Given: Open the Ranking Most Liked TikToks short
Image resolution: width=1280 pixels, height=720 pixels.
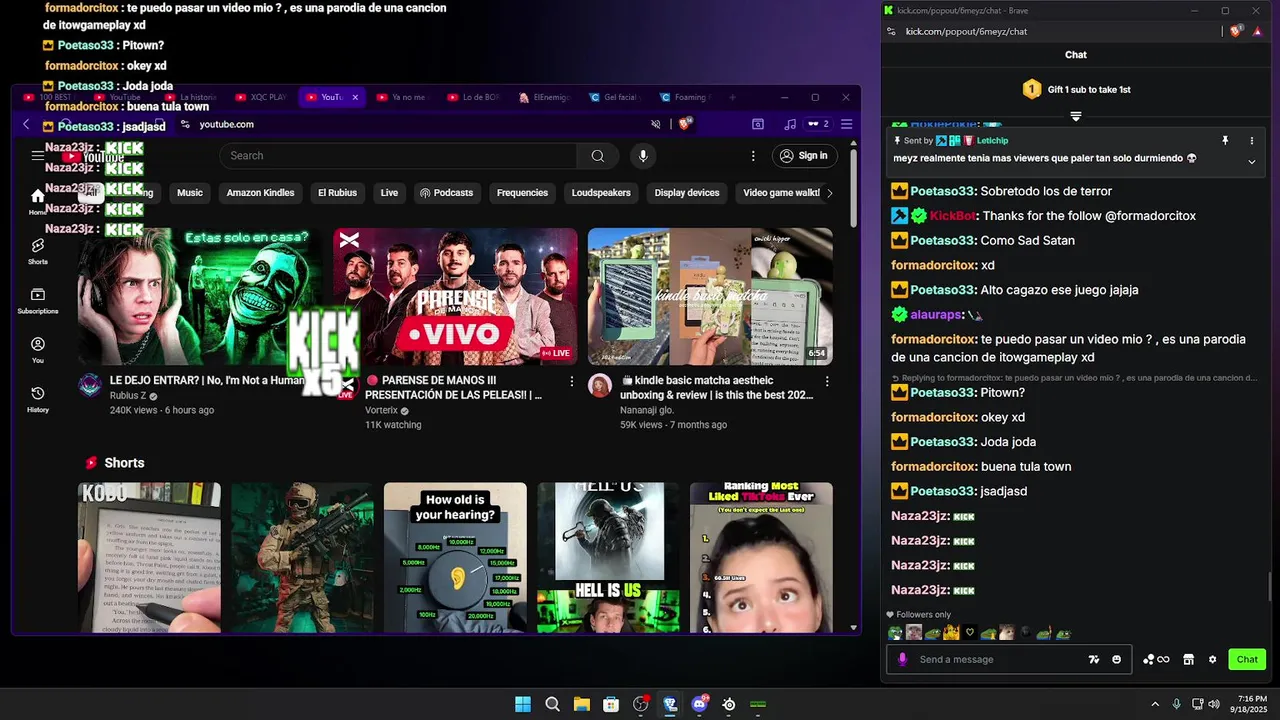Looking at the screenshot, I should pos(761,558).
